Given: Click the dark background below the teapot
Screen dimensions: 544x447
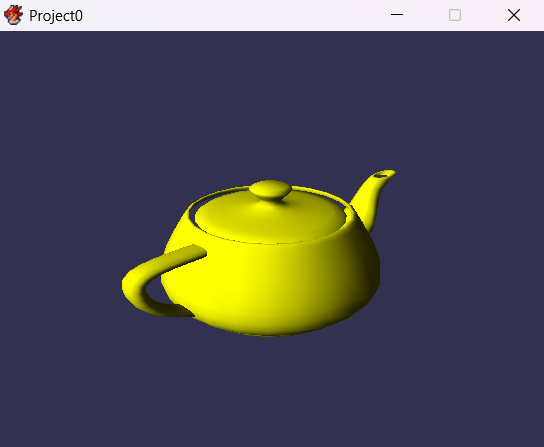Looking at the screenshot, I should click(x=272, y=390).
